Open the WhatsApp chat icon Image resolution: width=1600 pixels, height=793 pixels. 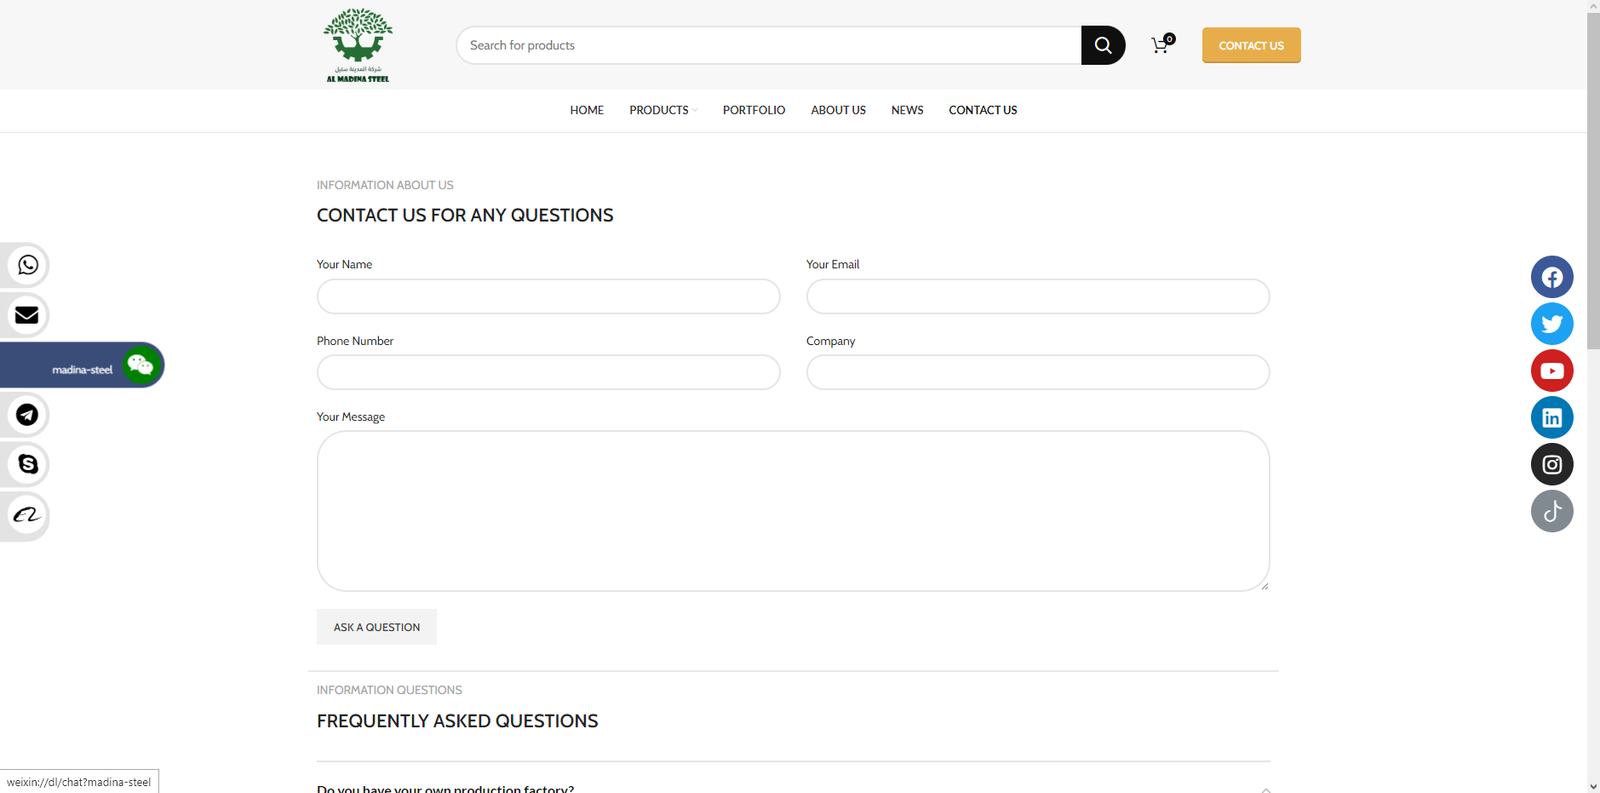coord(27,265)
